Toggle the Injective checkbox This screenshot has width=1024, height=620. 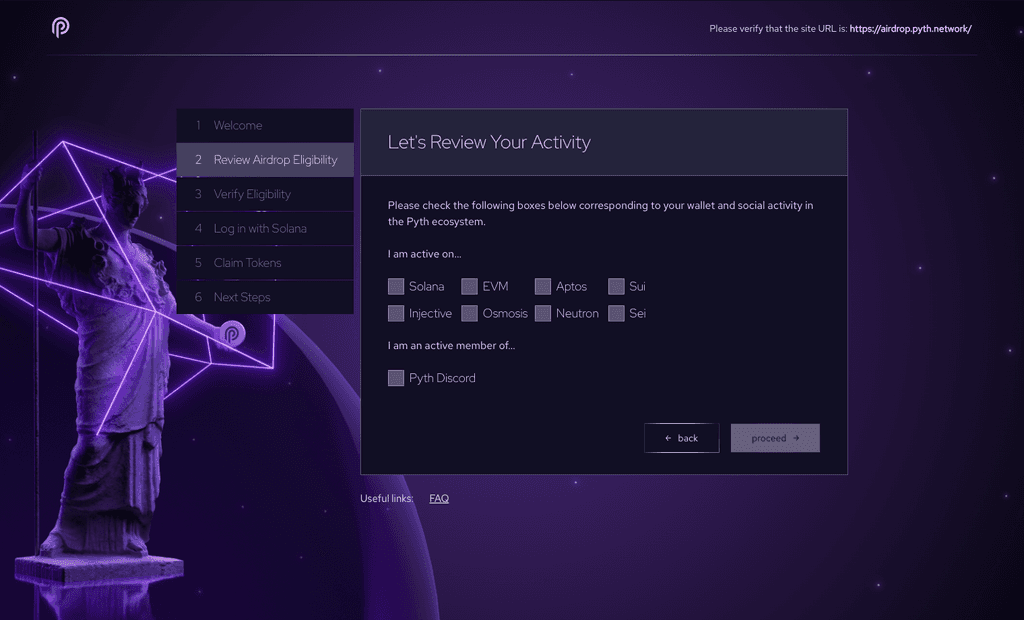[395, 313]
